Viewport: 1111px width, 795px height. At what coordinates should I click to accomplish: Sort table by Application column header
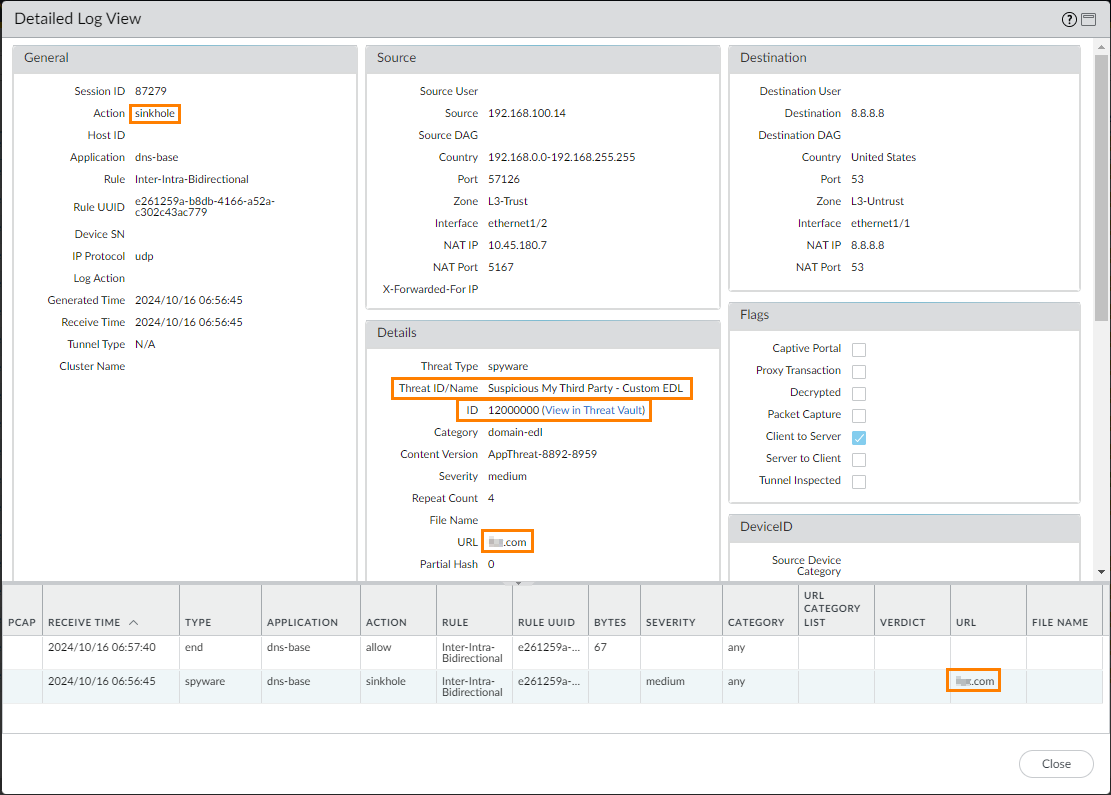click(x=304, y=622)
